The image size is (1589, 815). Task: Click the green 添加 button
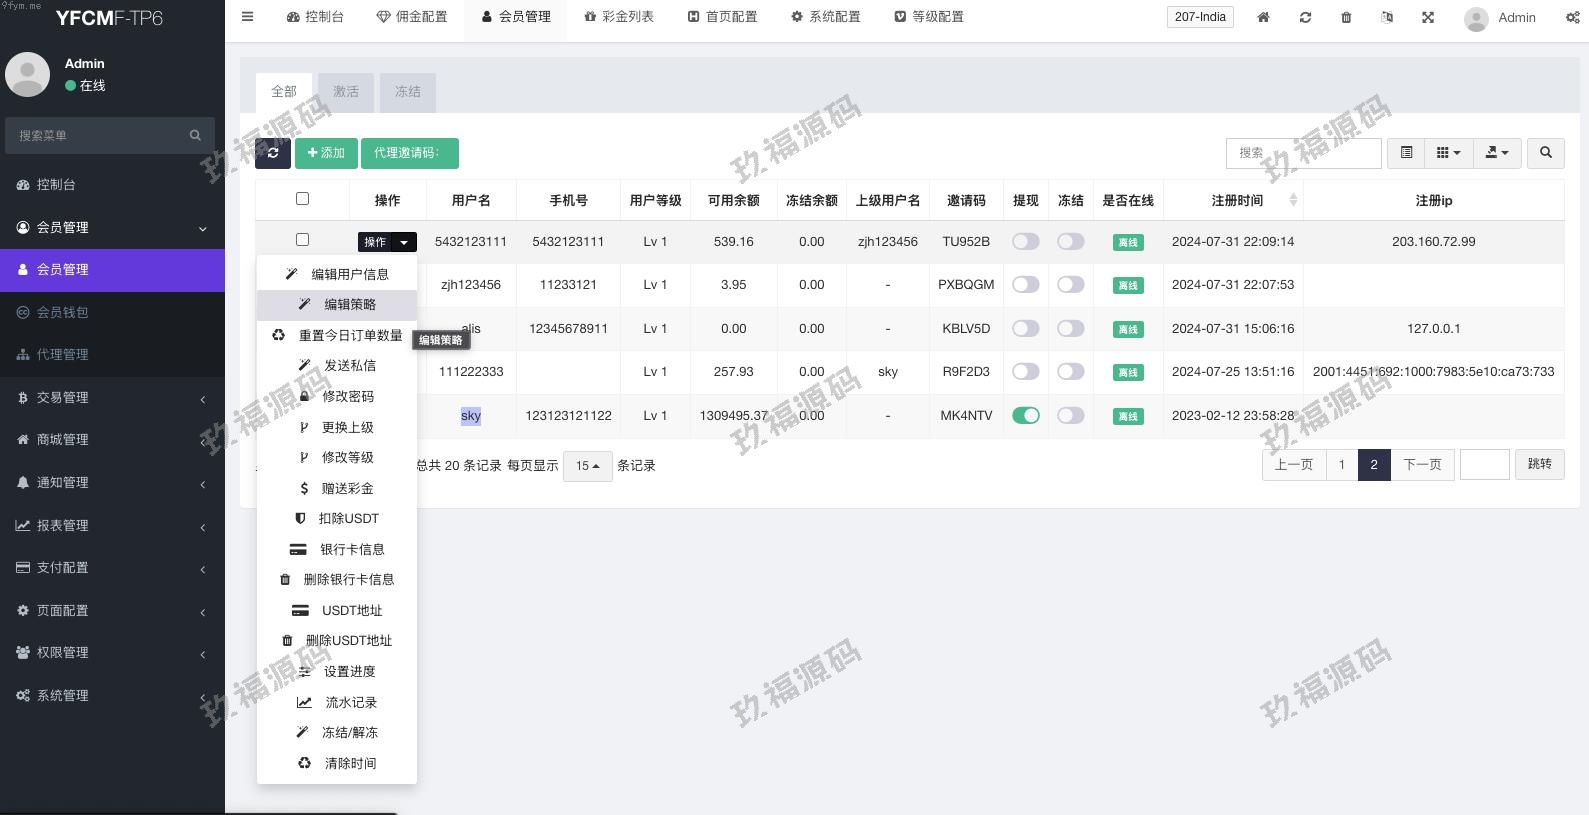326,153
